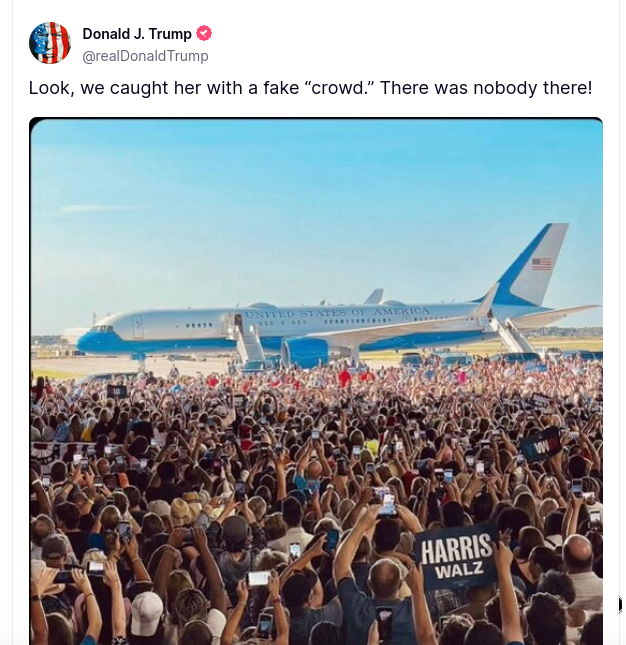
Task: Click the blue jet engine in photo
Action: pyautogui.click(x=305, y=351)
